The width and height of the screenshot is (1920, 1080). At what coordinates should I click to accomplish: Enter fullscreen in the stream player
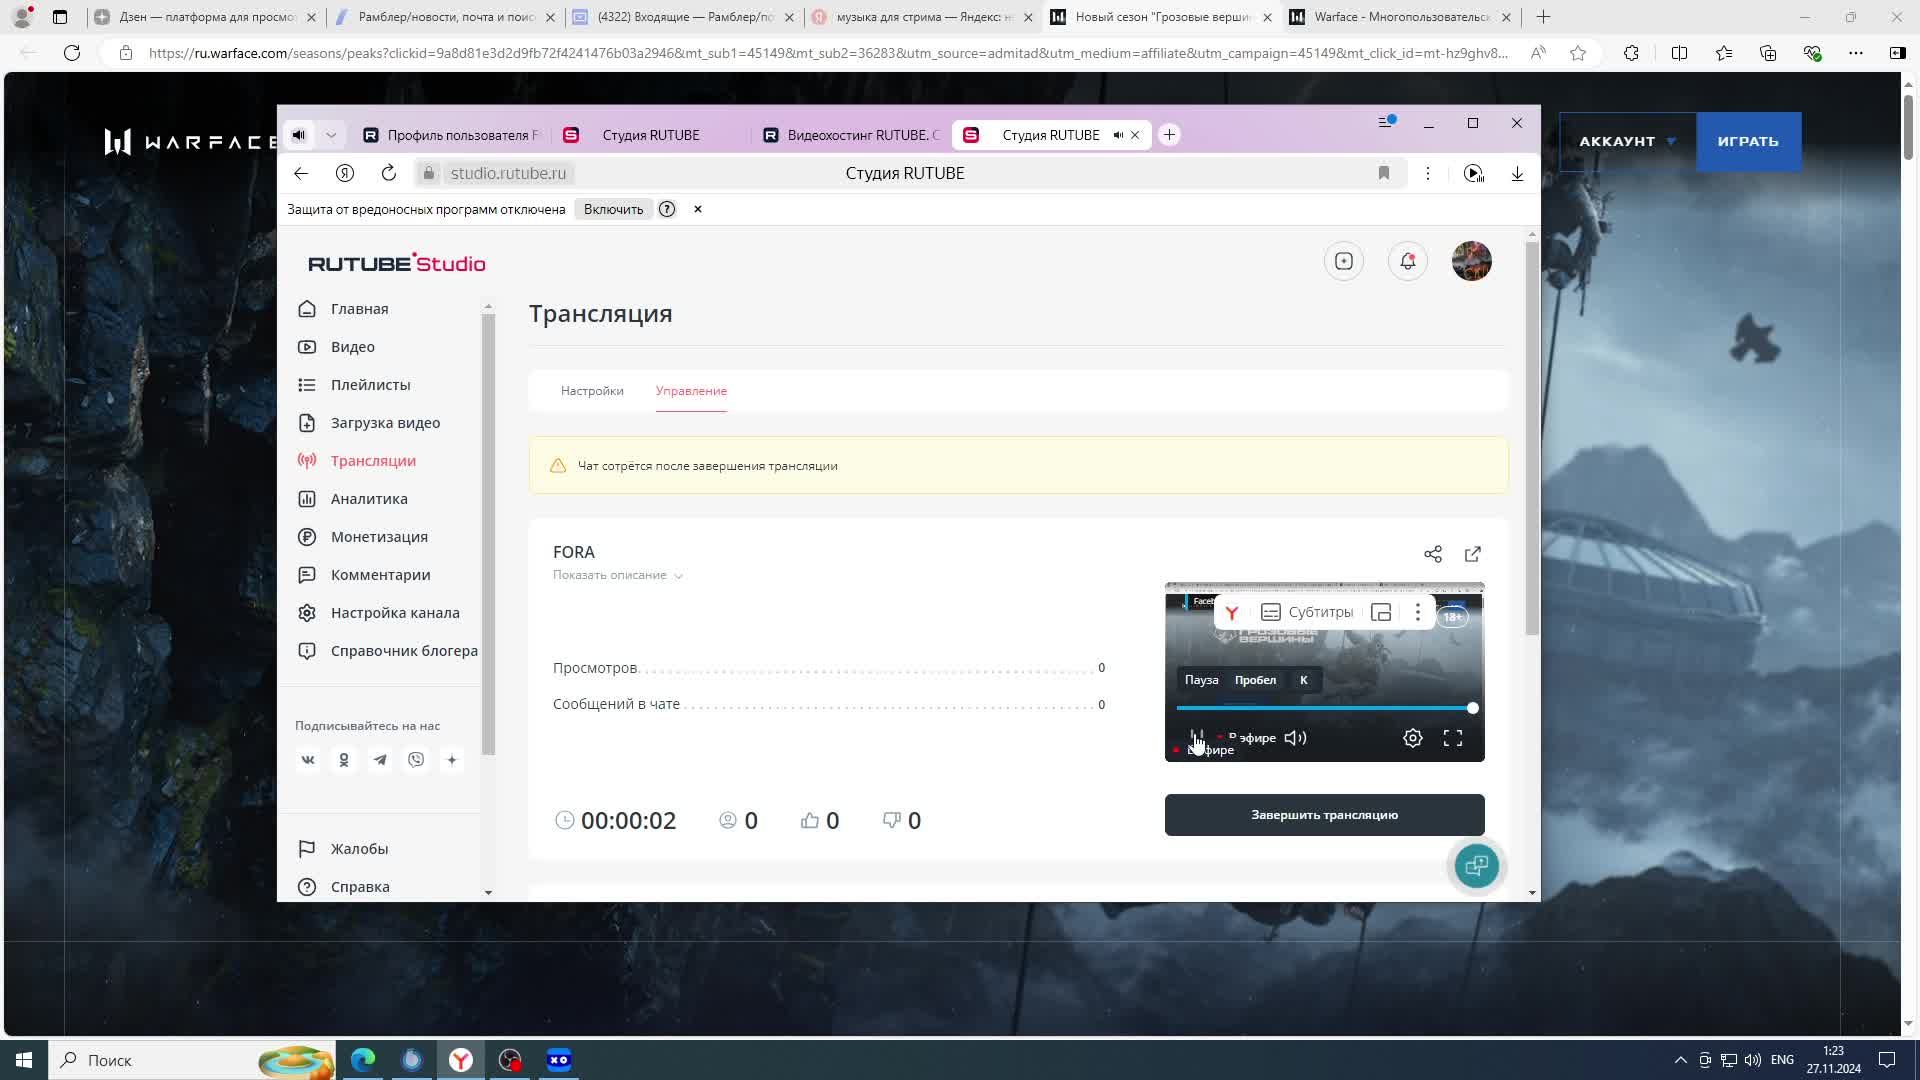[1452, 738]
